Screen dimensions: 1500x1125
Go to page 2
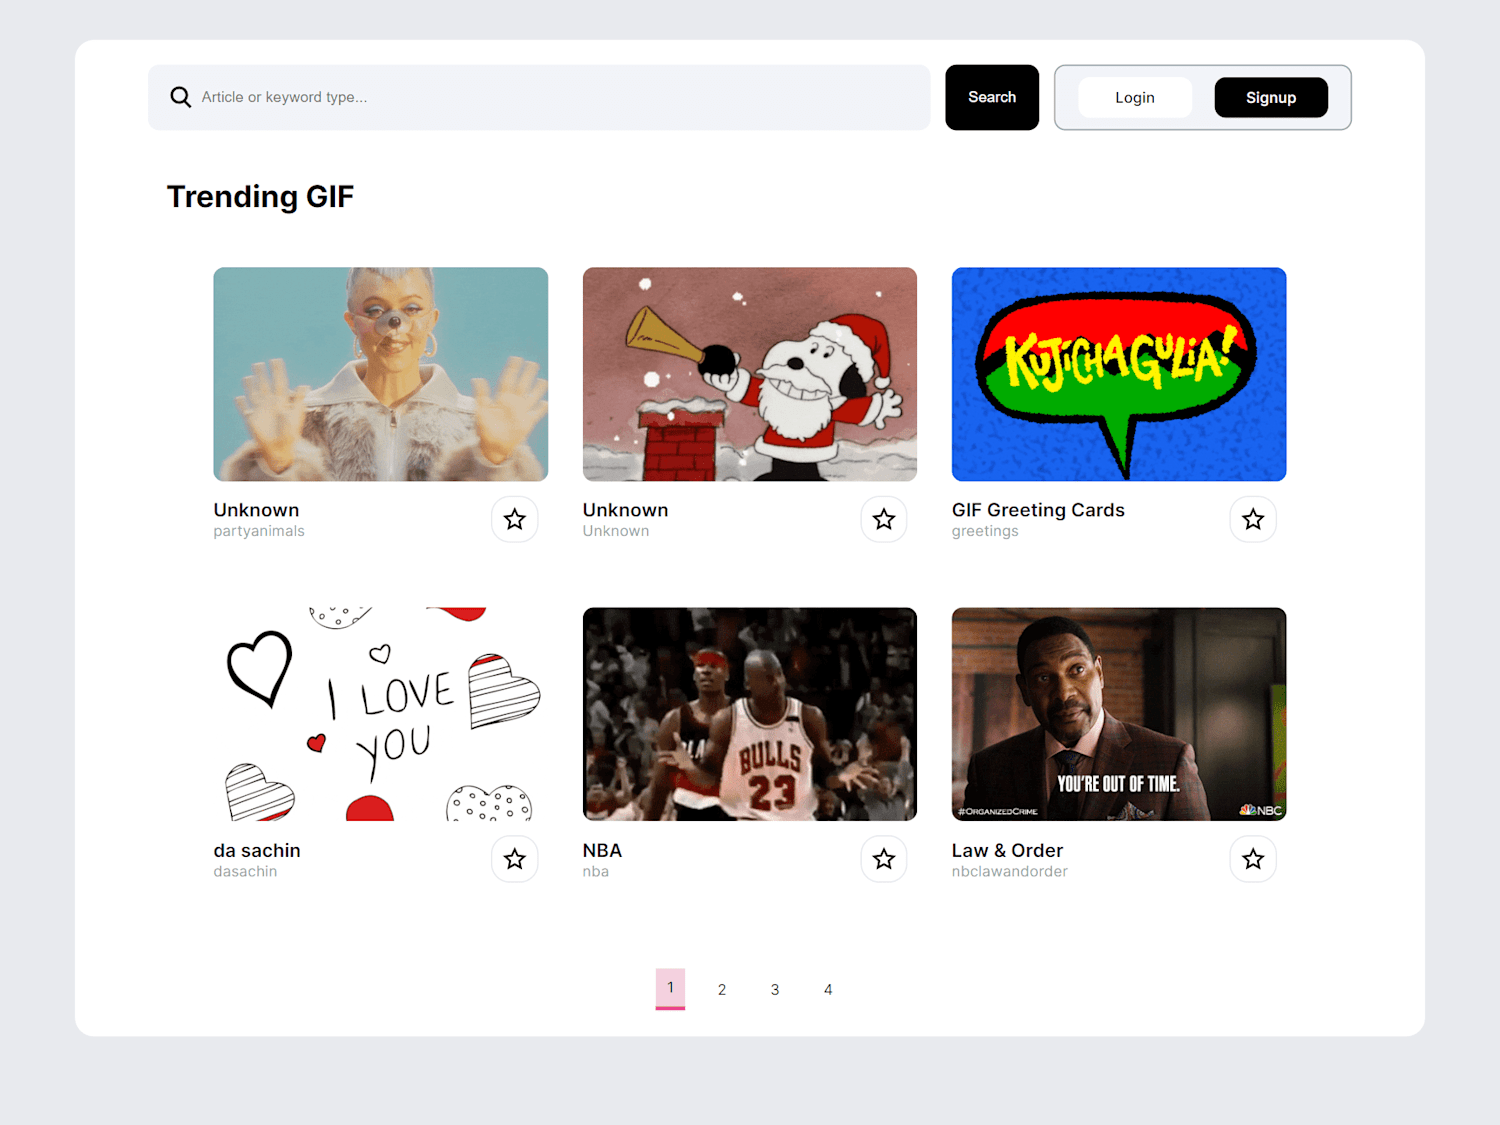tap(722, 989)
